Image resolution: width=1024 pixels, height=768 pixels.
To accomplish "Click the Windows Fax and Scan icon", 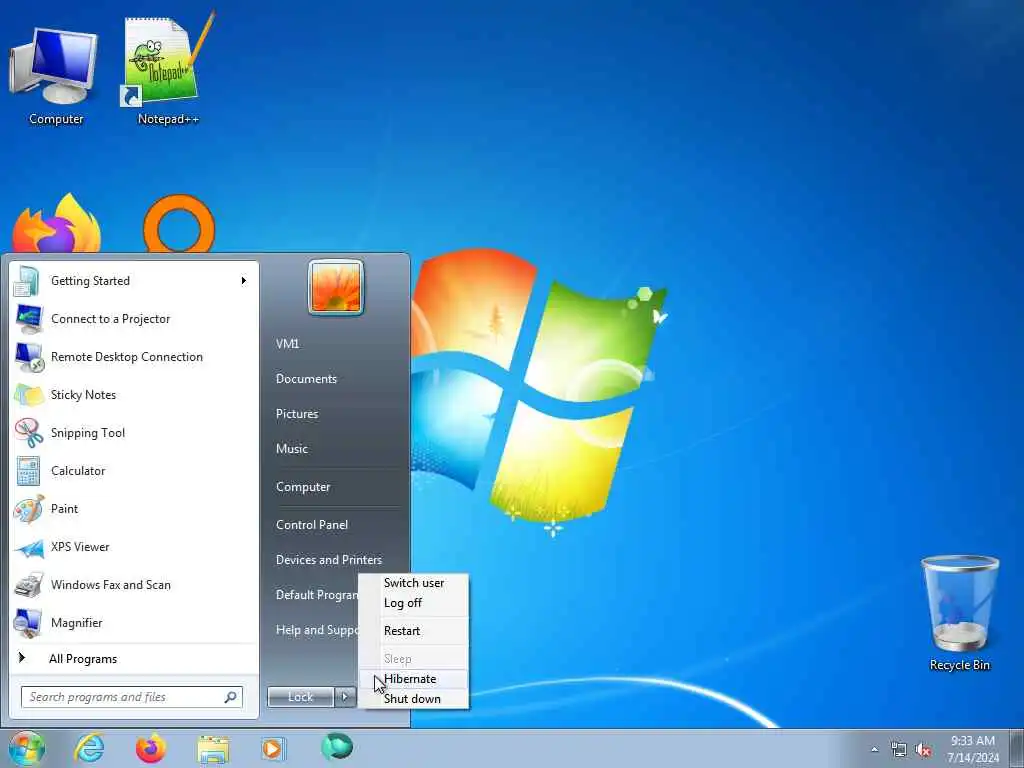I will point(29,585).
